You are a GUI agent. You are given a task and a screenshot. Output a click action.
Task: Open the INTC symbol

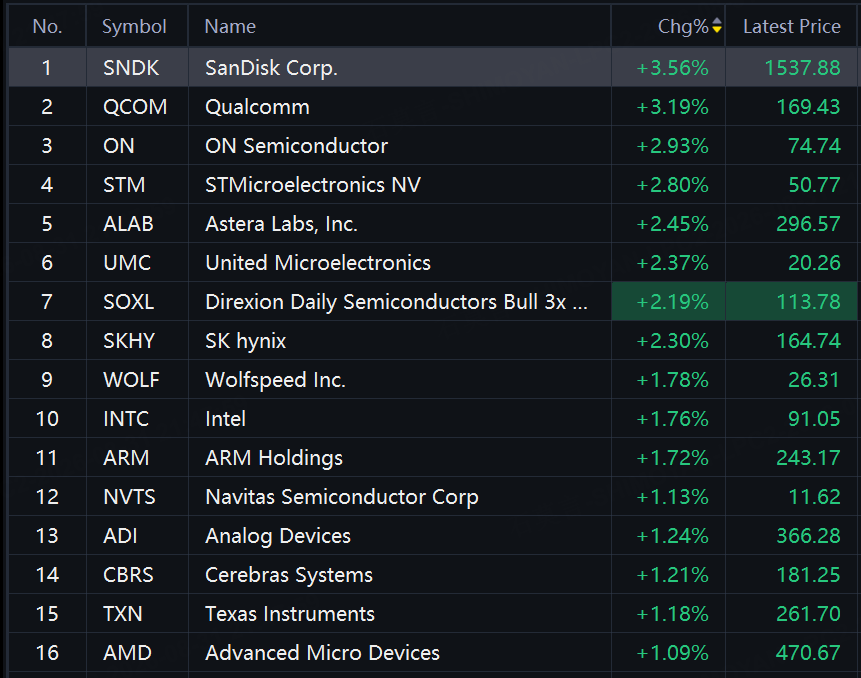[126, 419]
